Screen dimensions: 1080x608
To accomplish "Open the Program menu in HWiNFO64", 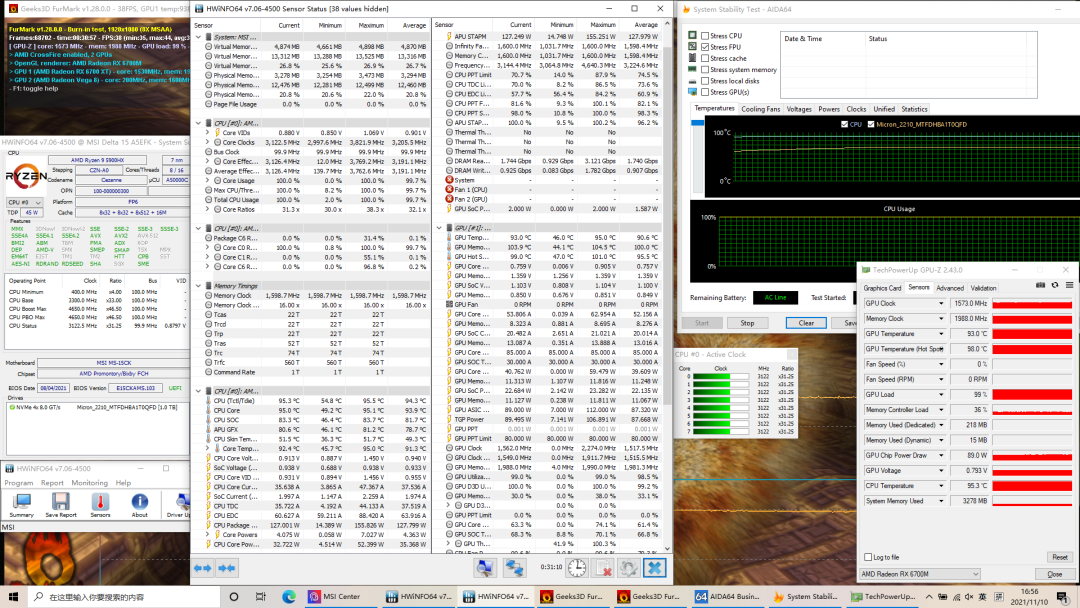I will click(x=19, y=483).
